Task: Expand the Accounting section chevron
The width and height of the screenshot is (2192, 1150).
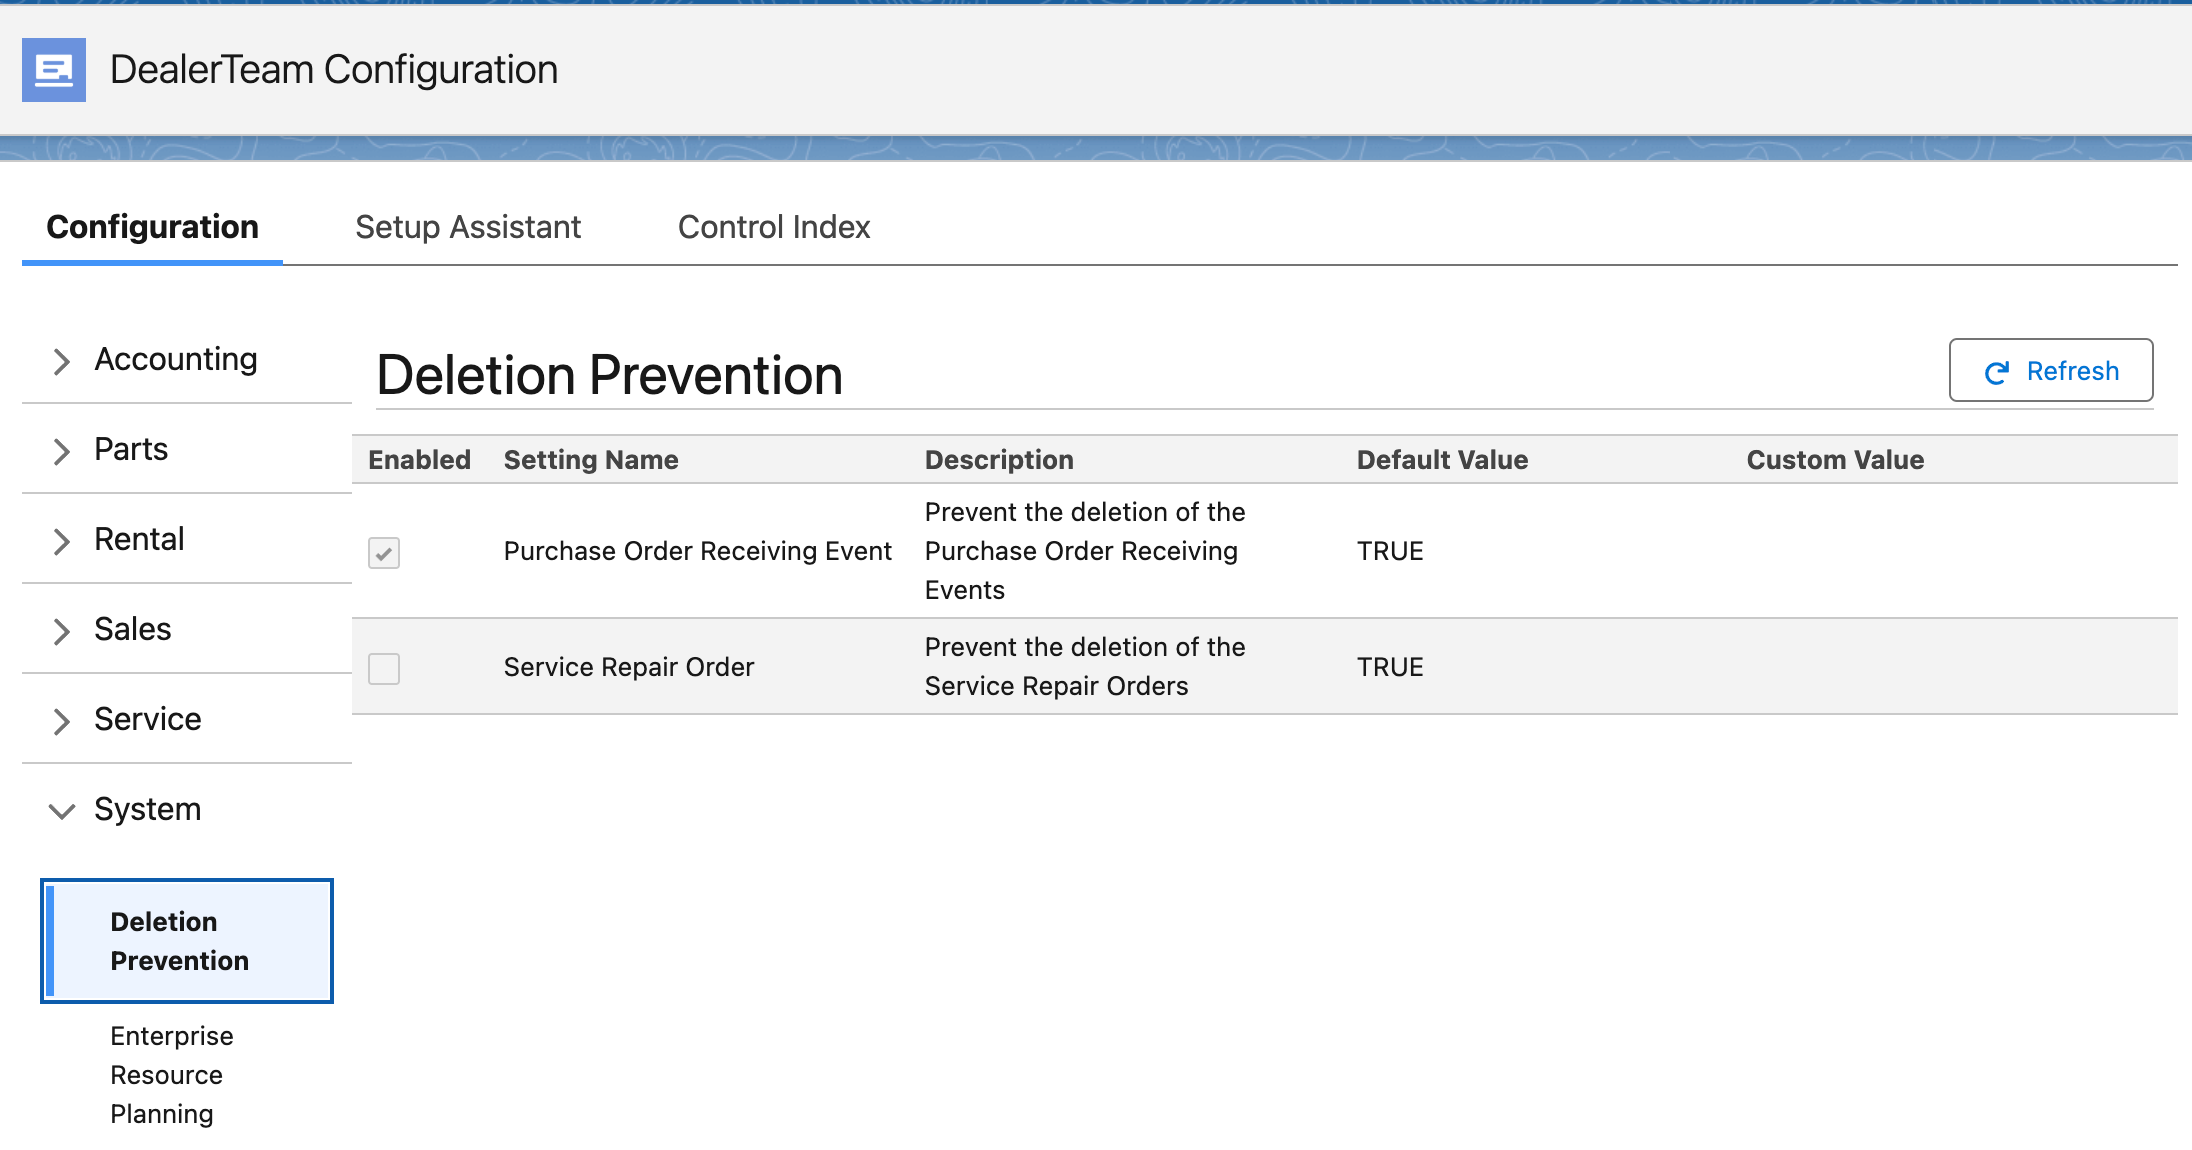Action: (x=62, y=361)
